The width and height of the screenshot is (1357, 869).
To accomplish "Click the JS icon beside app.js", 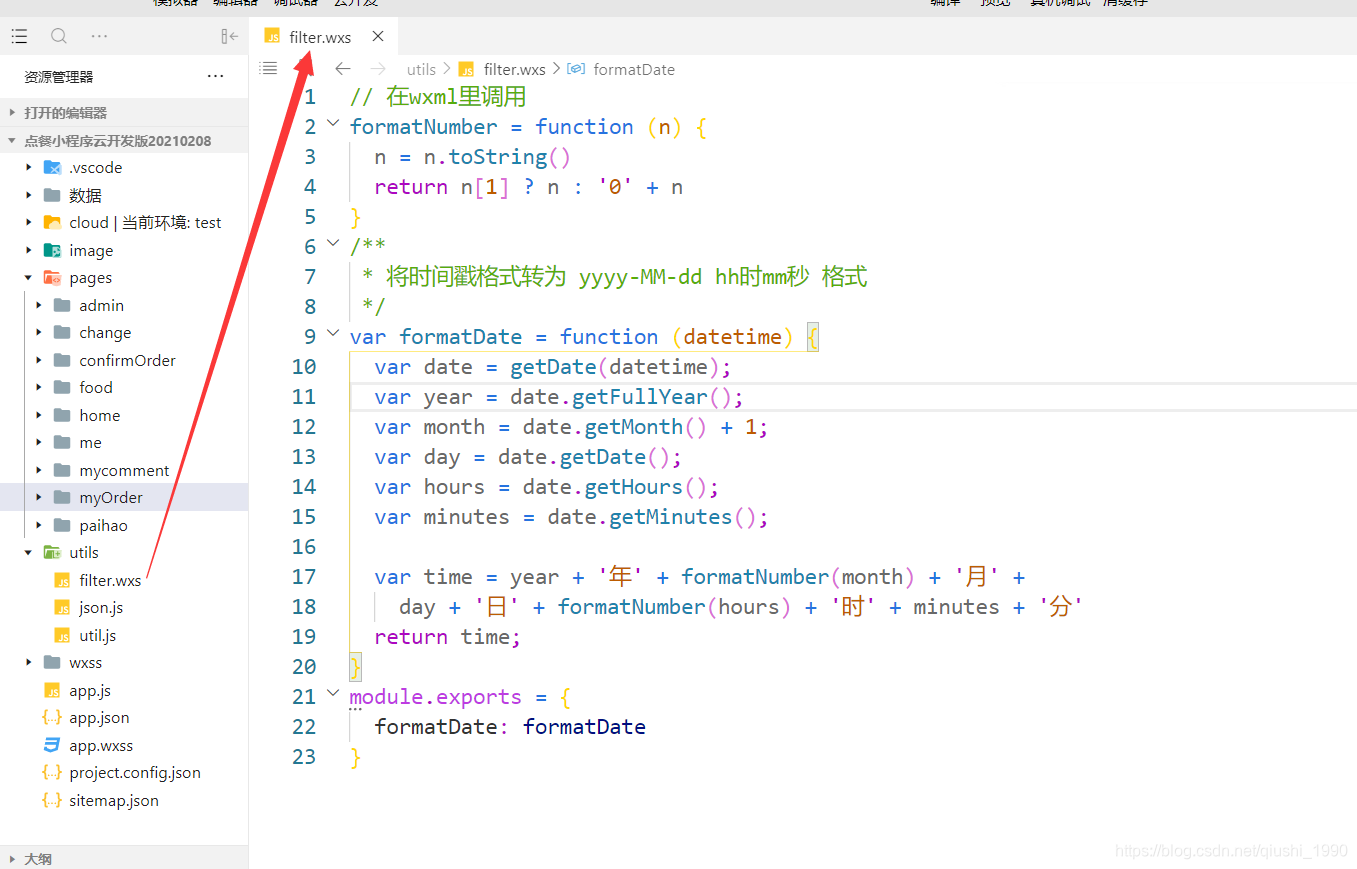I will pos(52,691).
